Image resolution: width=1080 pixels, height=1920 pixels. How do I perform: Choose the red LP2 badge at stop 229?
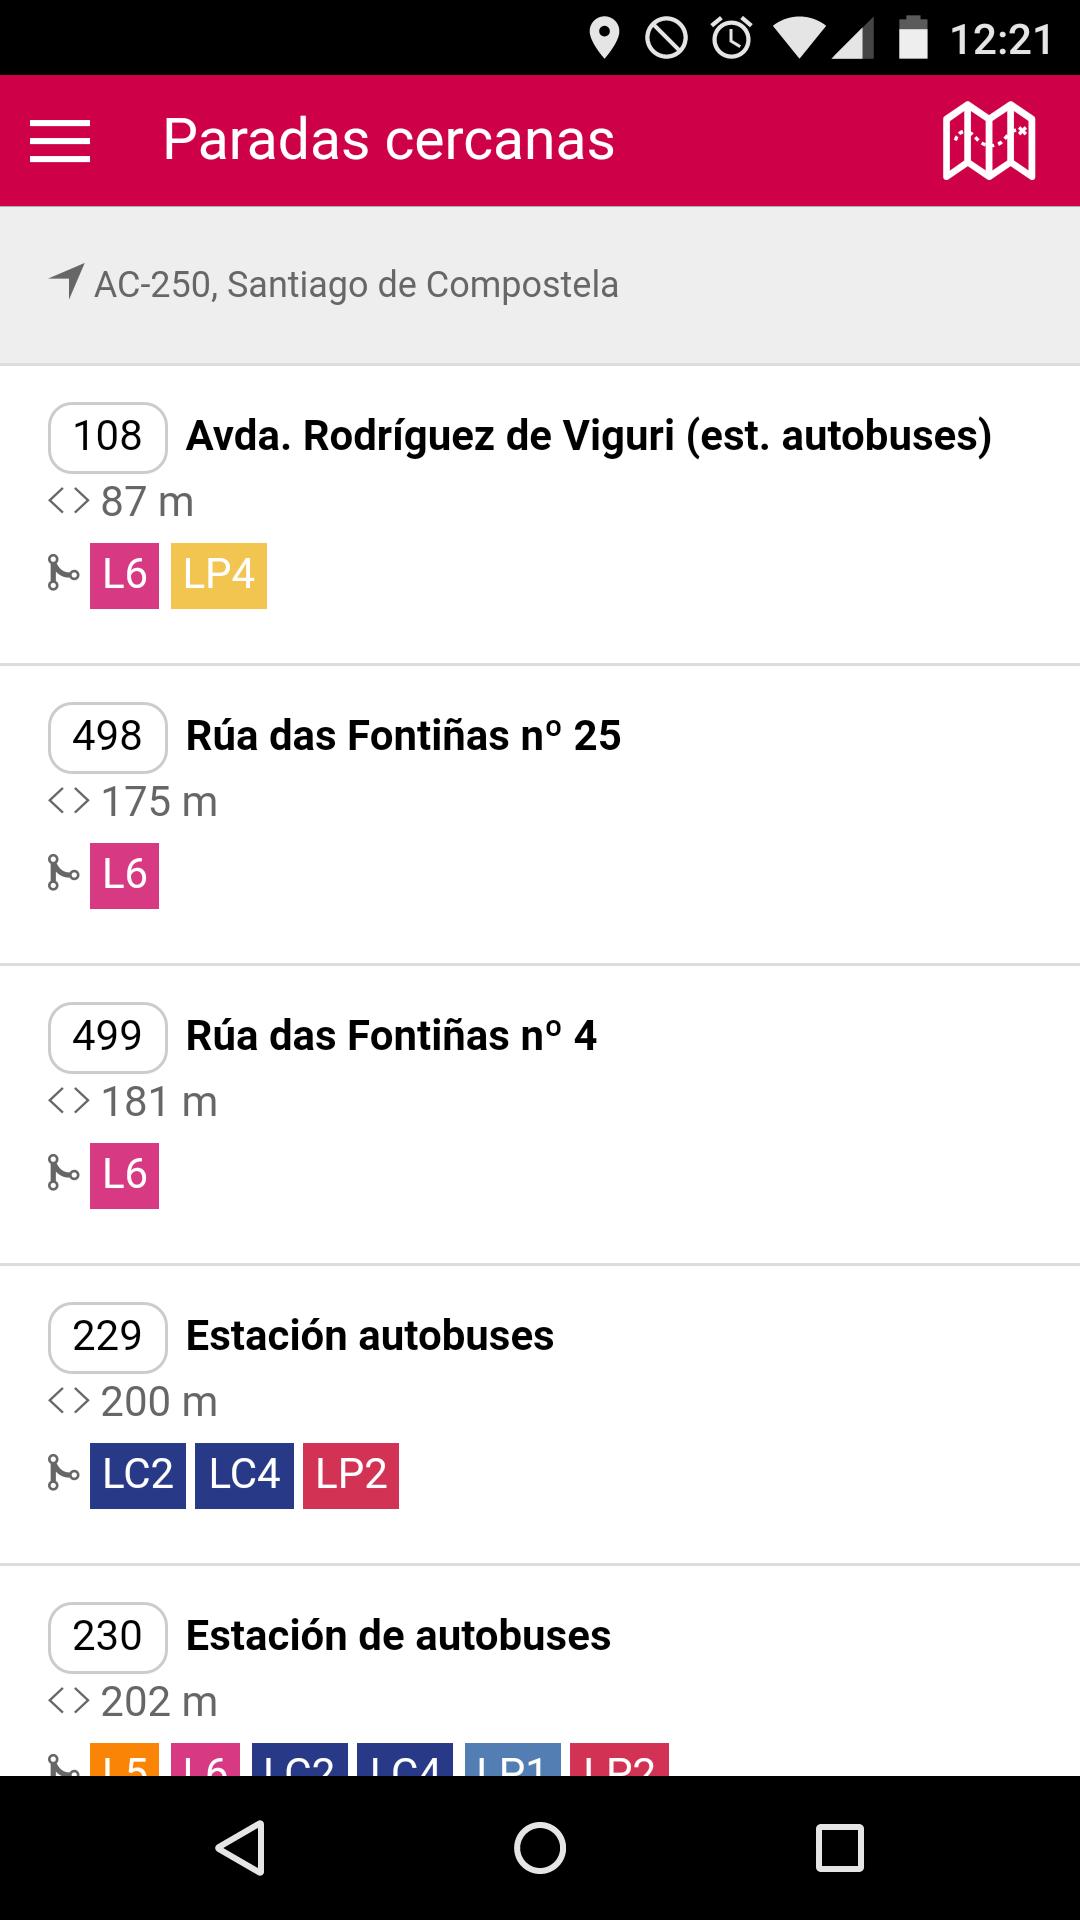[351, 1475]
